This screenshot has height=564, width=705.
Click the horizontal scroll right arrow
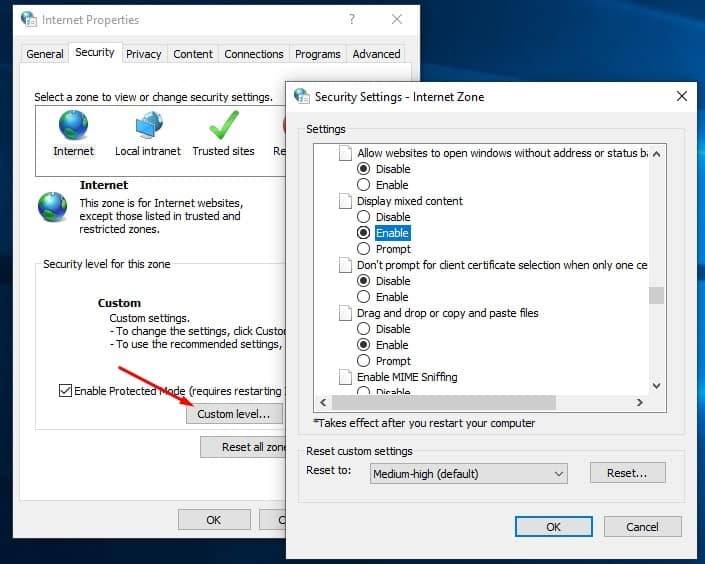(x=639, y=402)
